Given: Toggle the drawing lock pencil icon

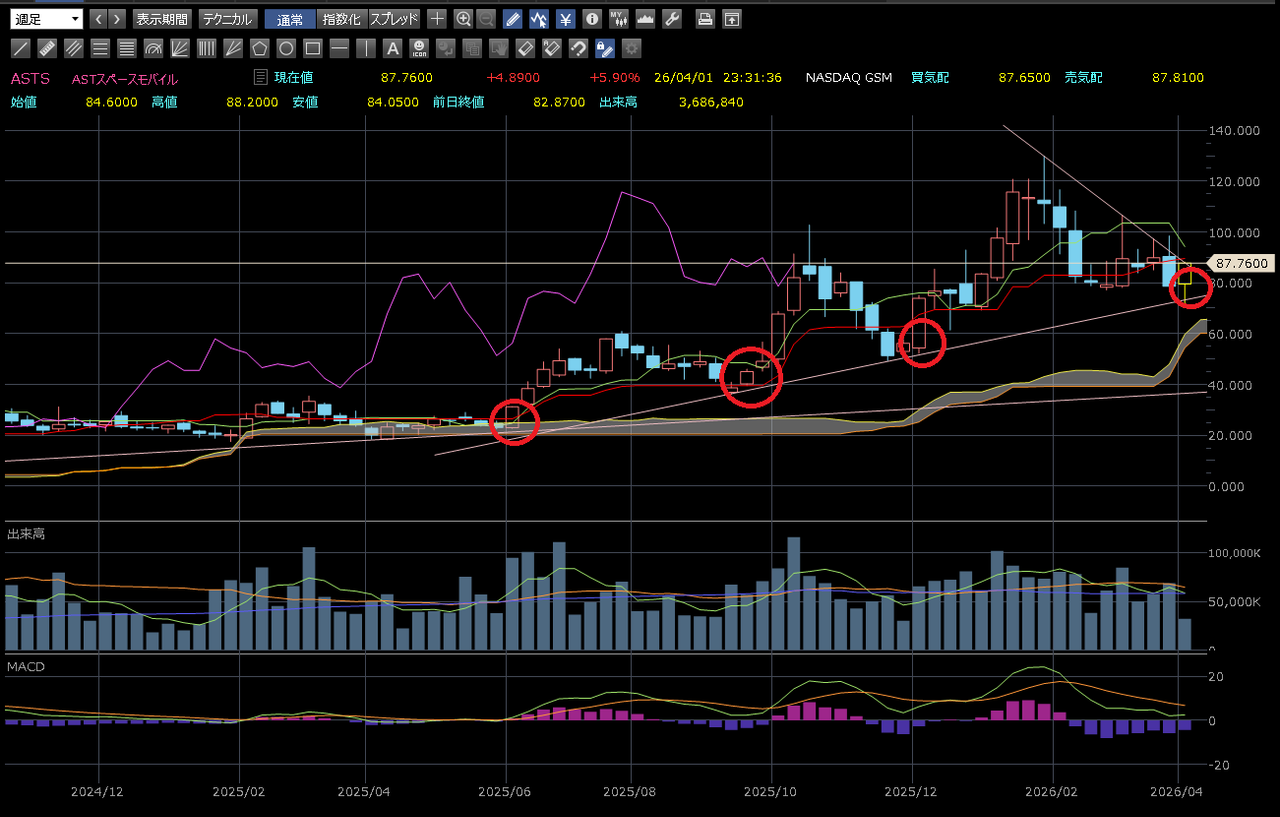Looking at the screenshot, I should tap(605, 48).
